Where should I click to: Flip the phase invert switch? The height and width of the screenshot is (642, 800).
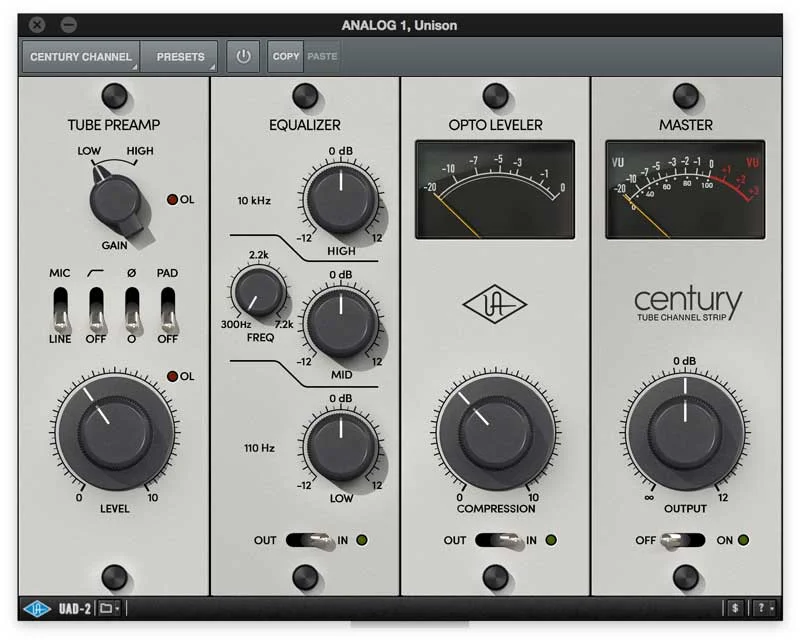132,309
